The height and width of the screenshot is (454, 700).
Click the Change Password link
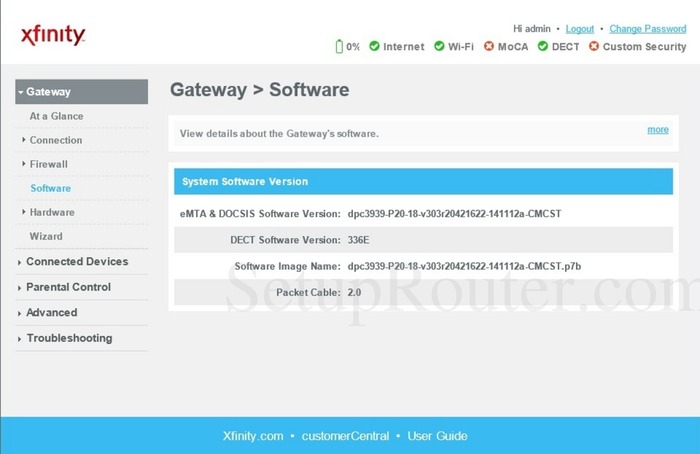click(648, 29)
